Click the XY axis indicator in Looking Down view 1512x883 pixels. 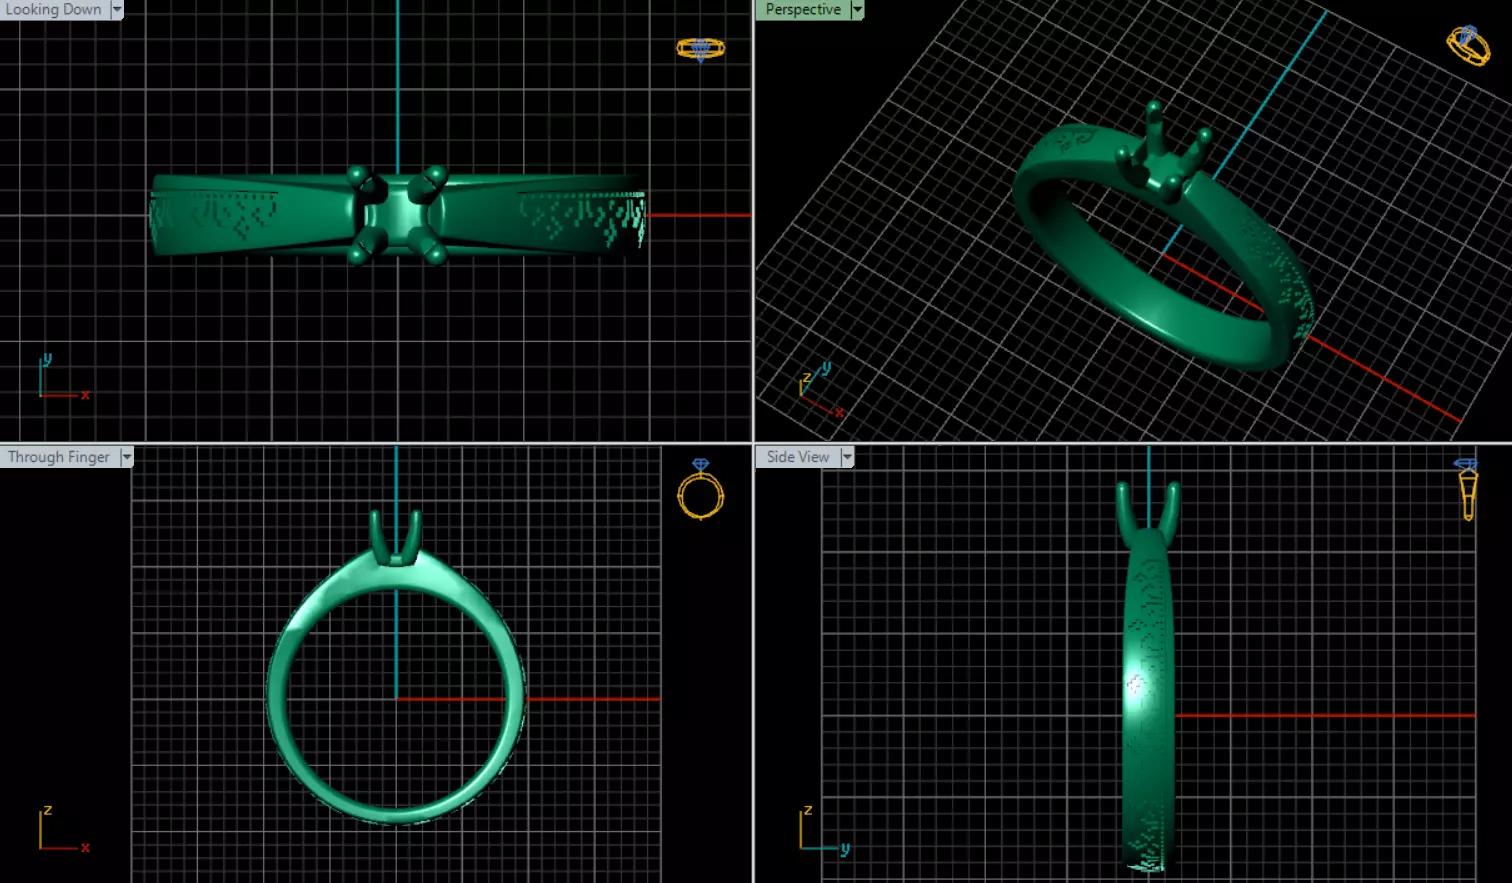click(x=64, y=378)
